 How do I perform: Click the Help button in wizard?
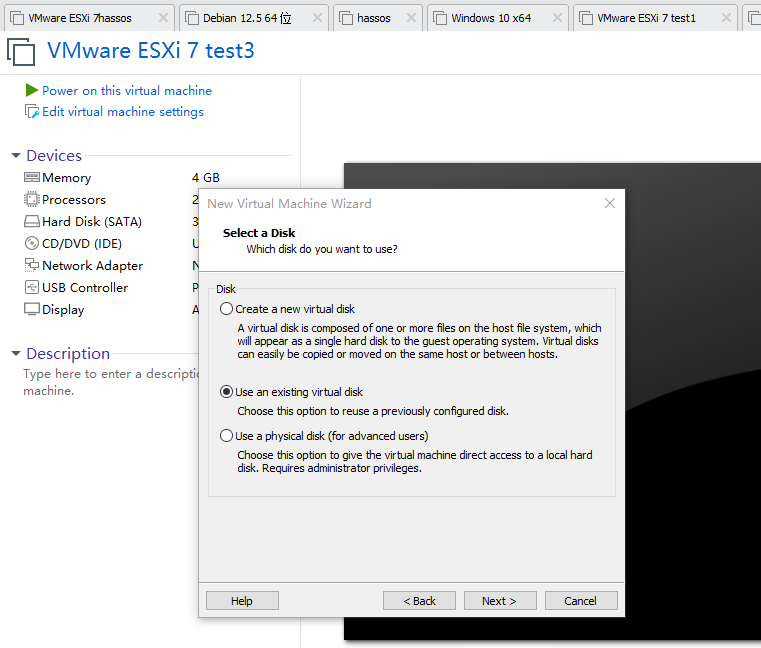pos(242,601)
